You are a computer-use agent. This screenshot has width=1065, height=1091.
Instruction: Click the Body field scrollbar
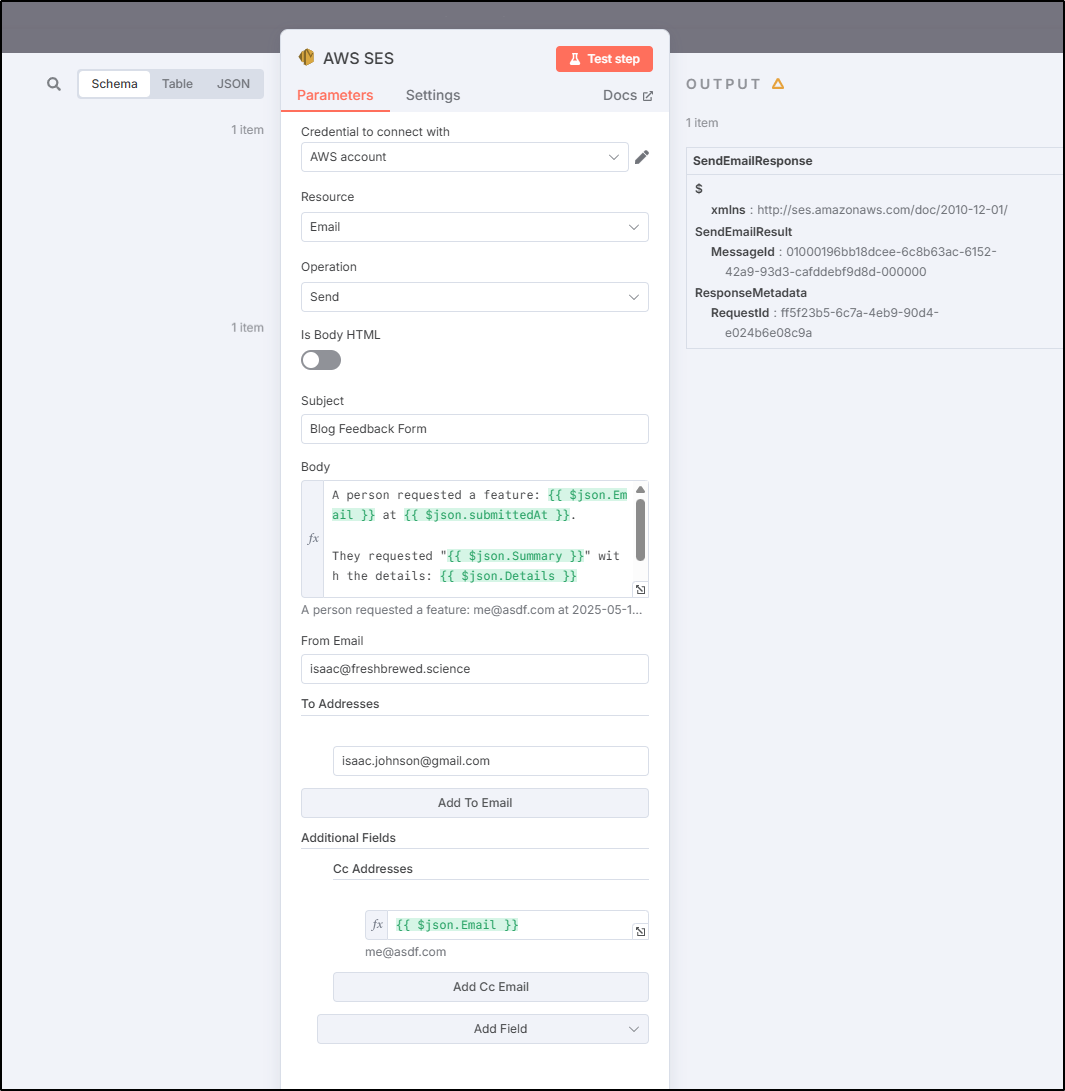(641, 529)
